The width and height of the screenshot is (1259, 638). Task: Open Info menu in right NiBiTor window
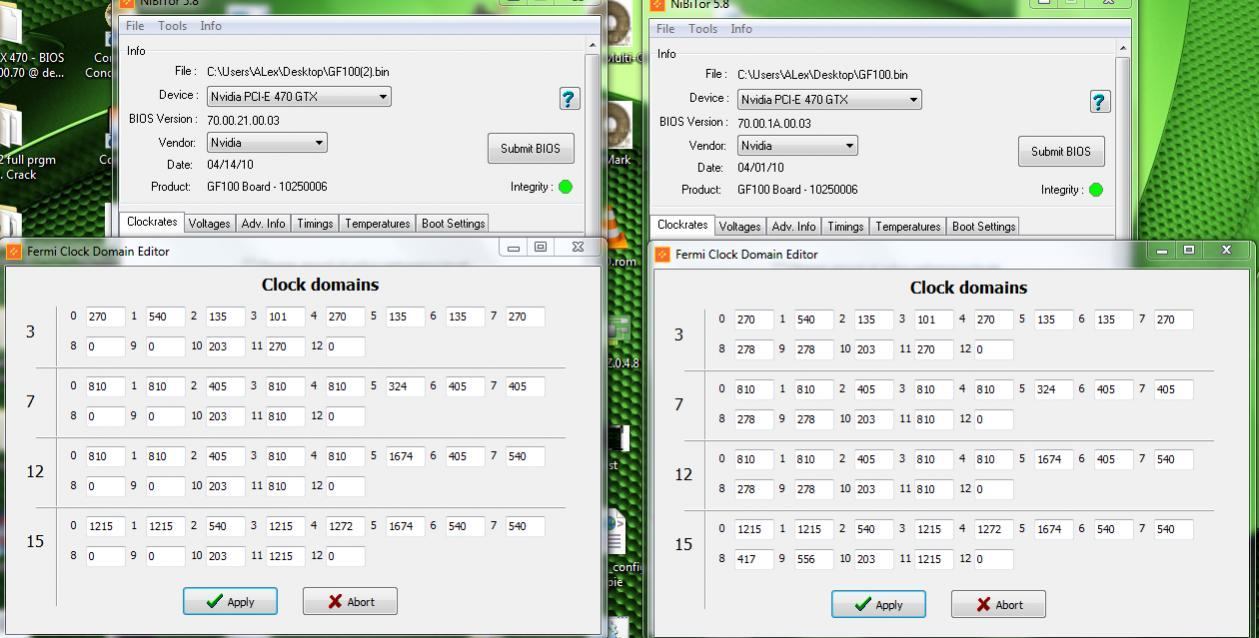[741, 29]
